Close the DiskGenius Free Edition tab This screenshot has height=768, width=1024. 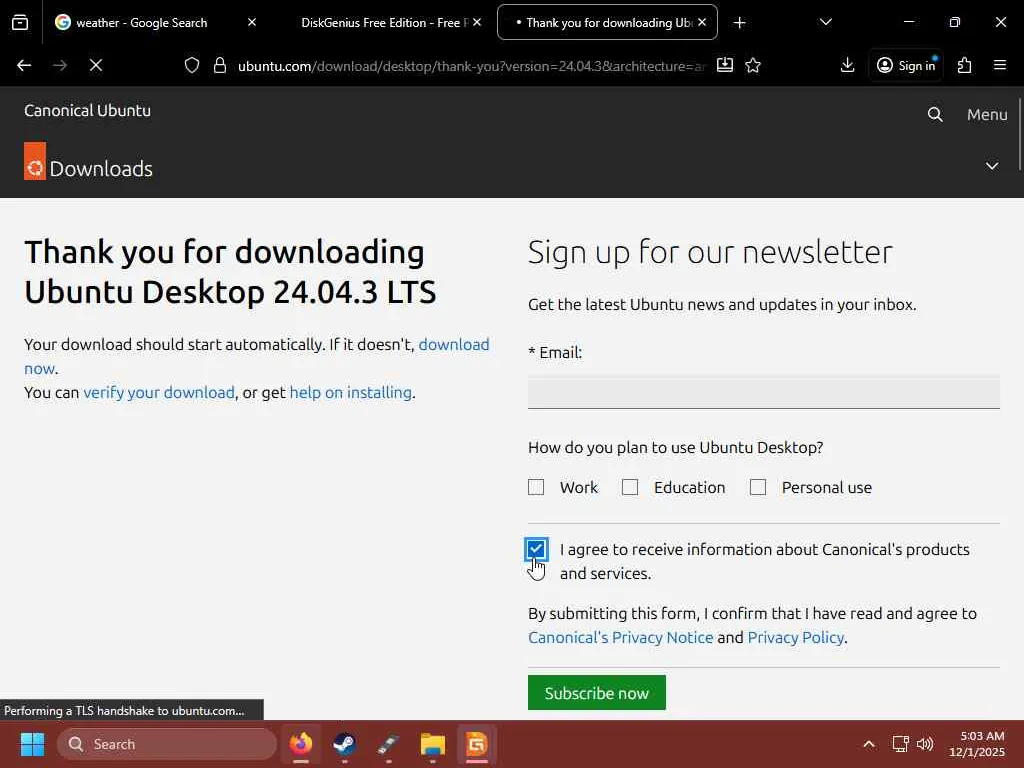point(477,22)
